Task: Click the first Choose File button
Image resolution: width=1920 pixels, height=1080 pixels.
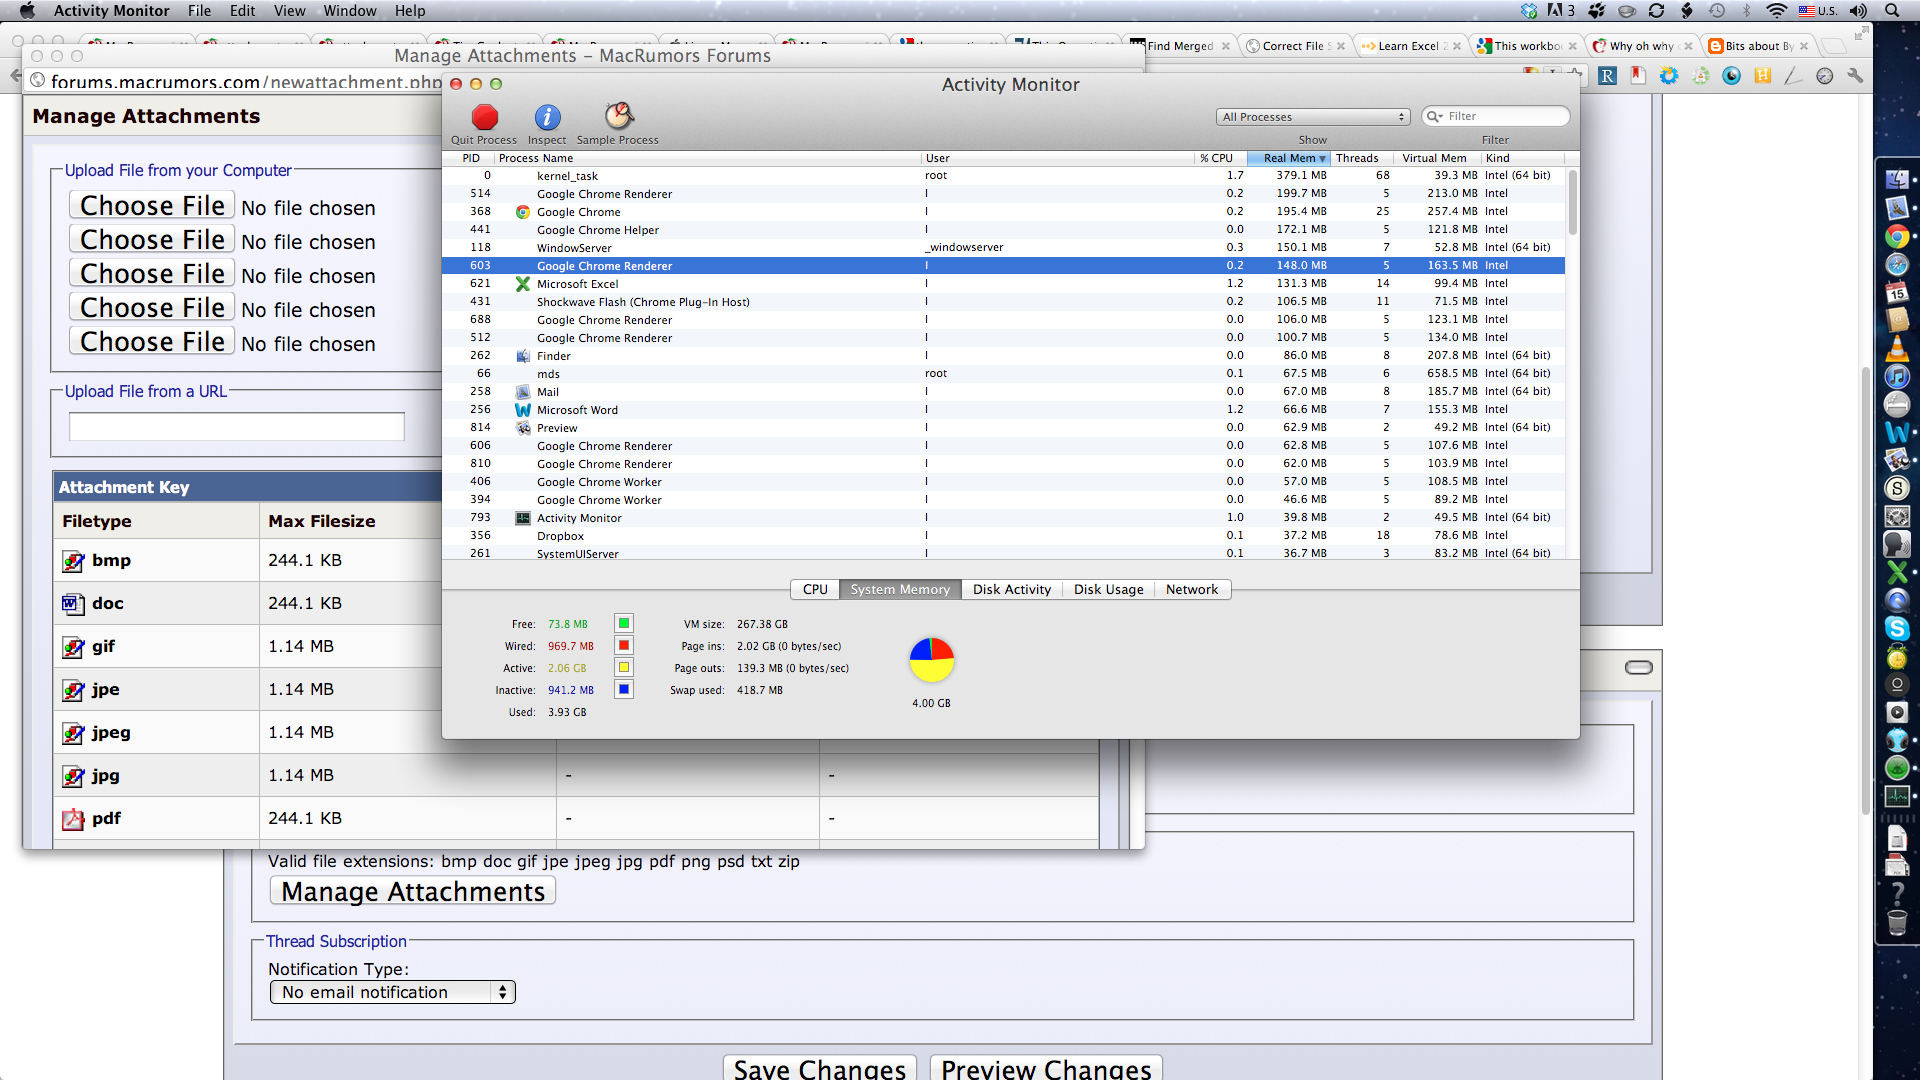Action: coord(152,206)
